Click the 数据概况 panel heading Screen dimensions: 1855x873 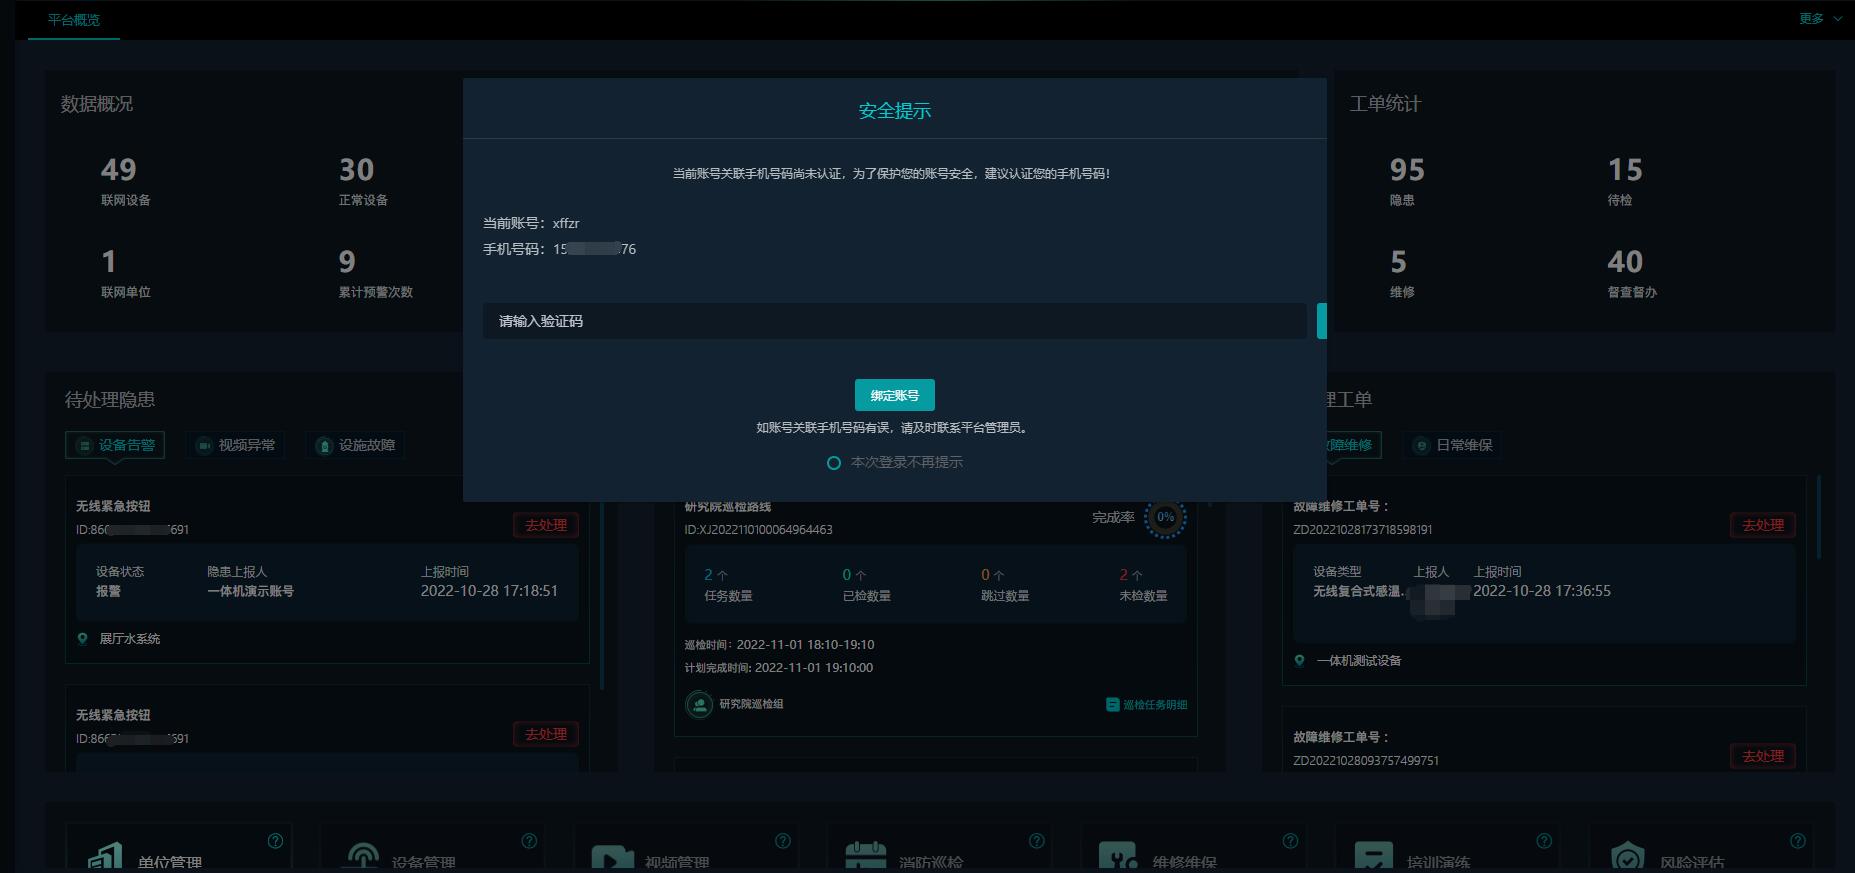97,104
